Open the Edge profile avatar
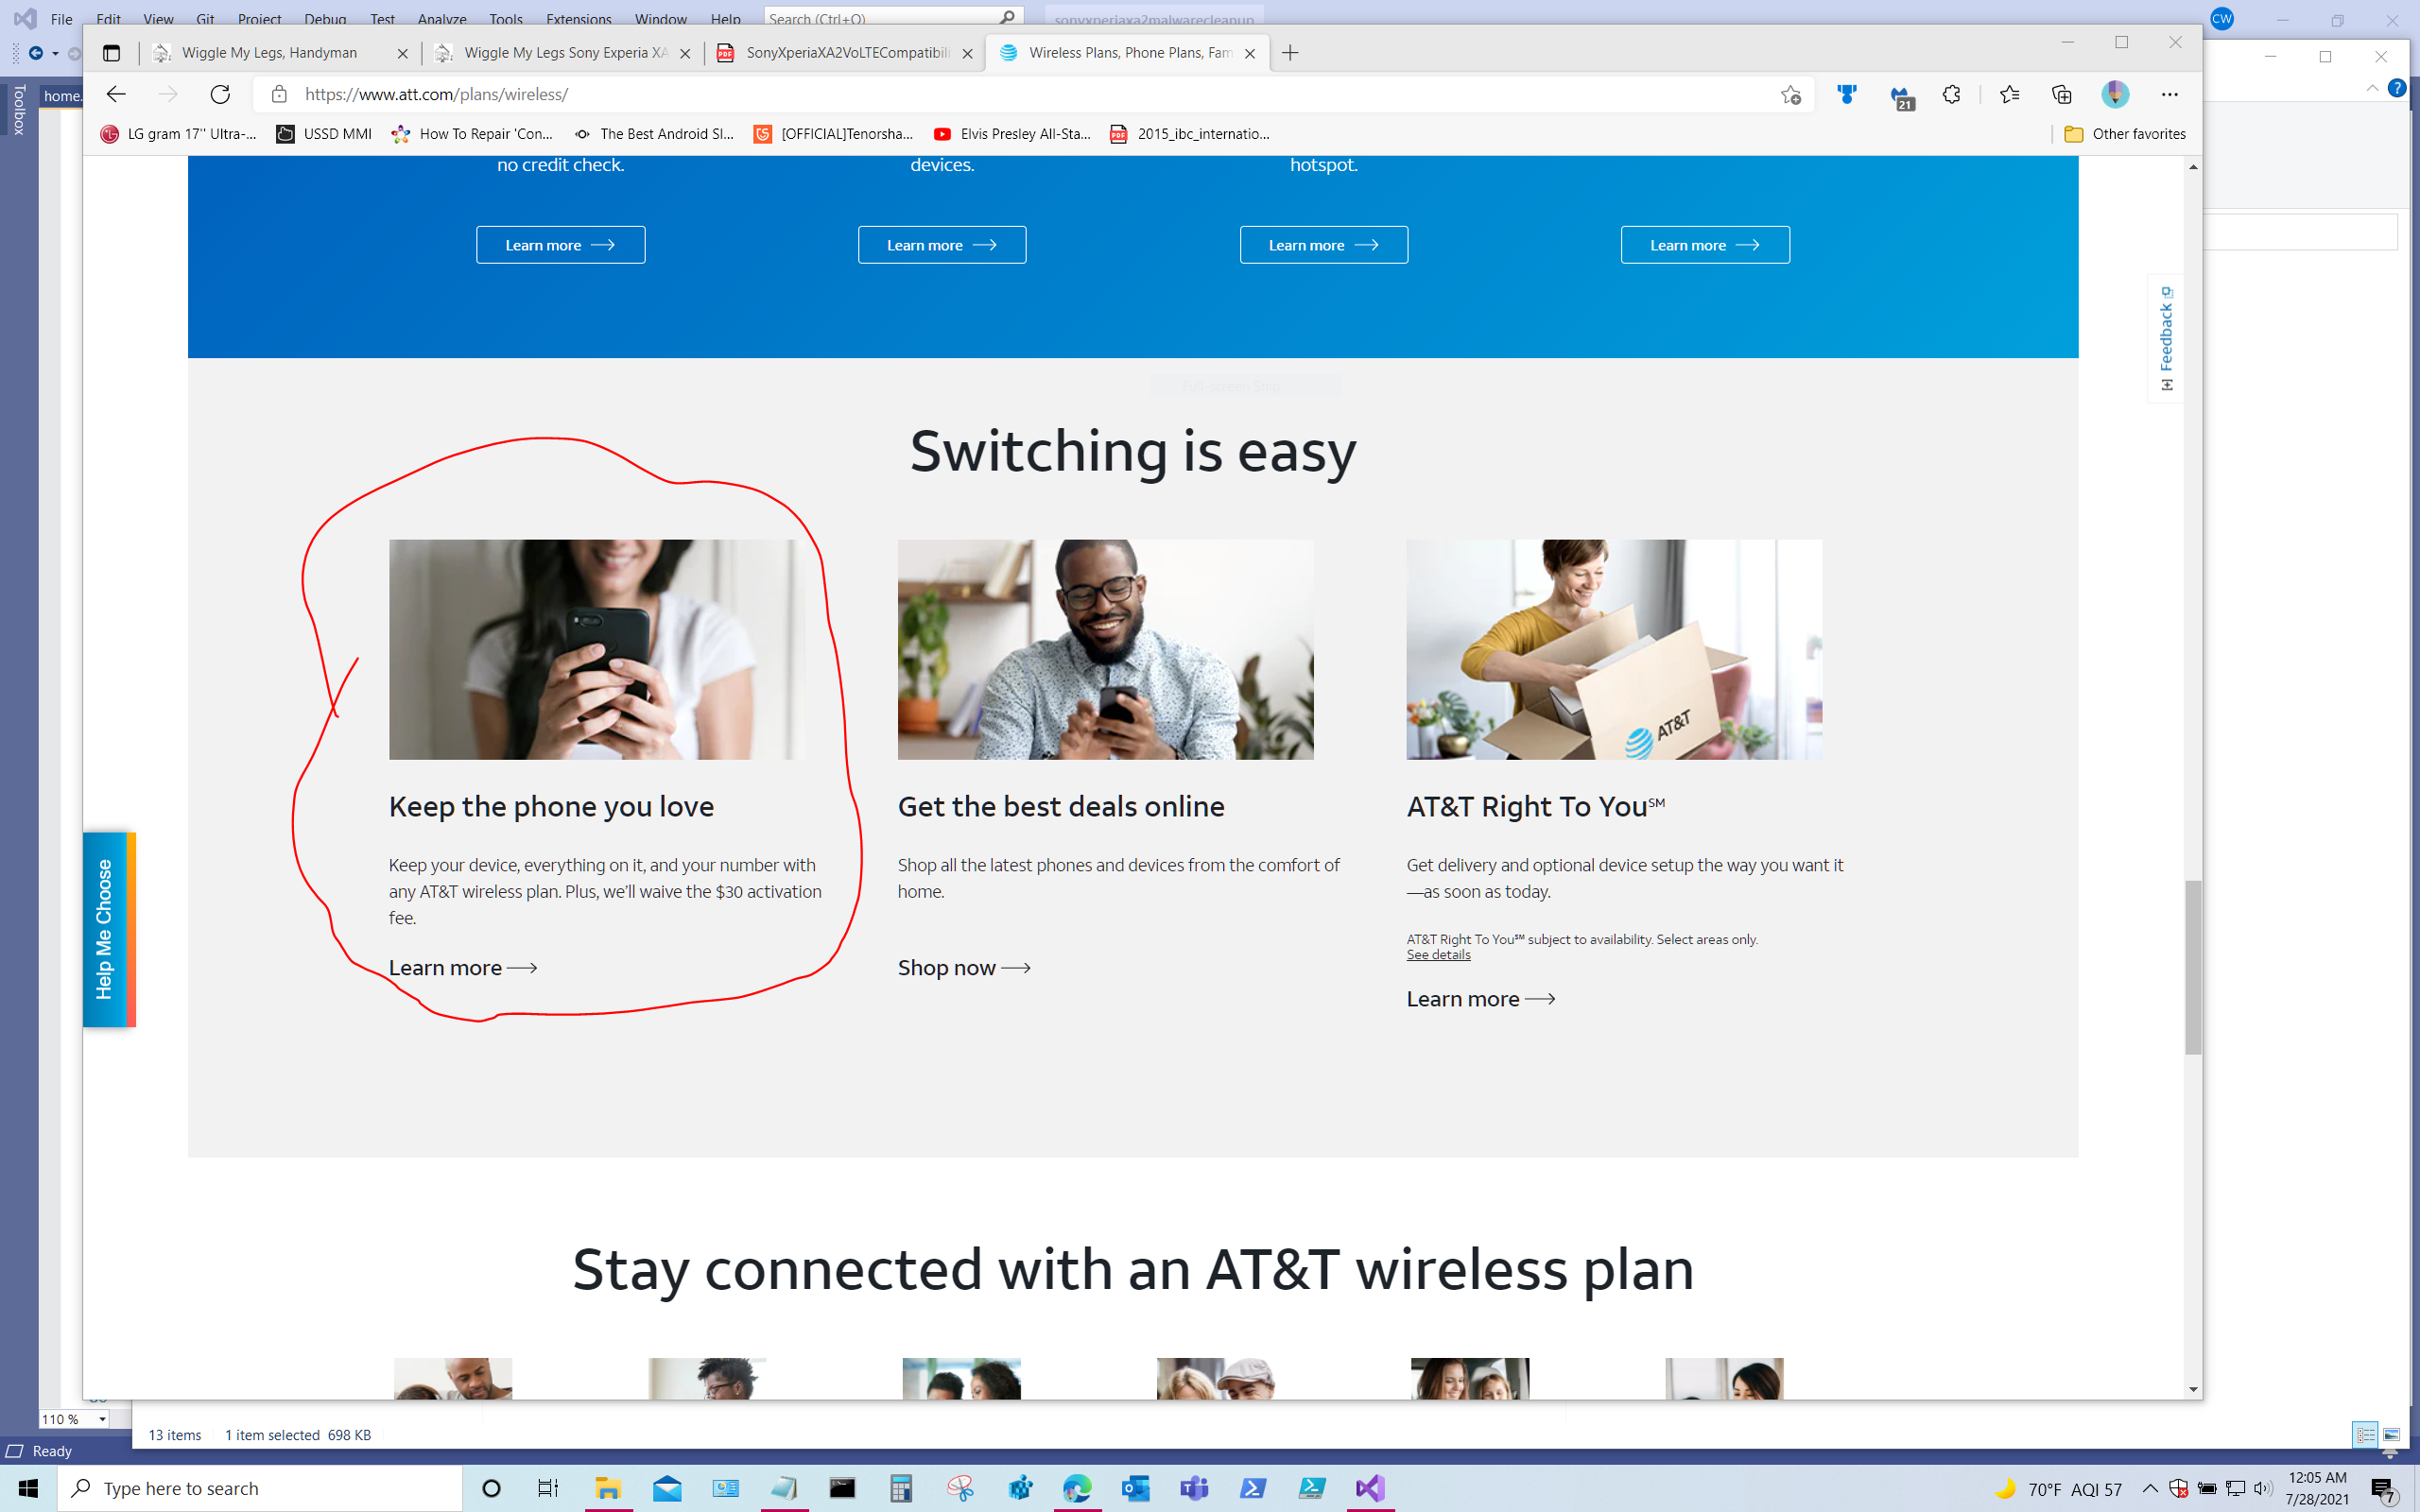Image resolution: width=2420 pixels, height=1512 pixels. coord(2115,94)
